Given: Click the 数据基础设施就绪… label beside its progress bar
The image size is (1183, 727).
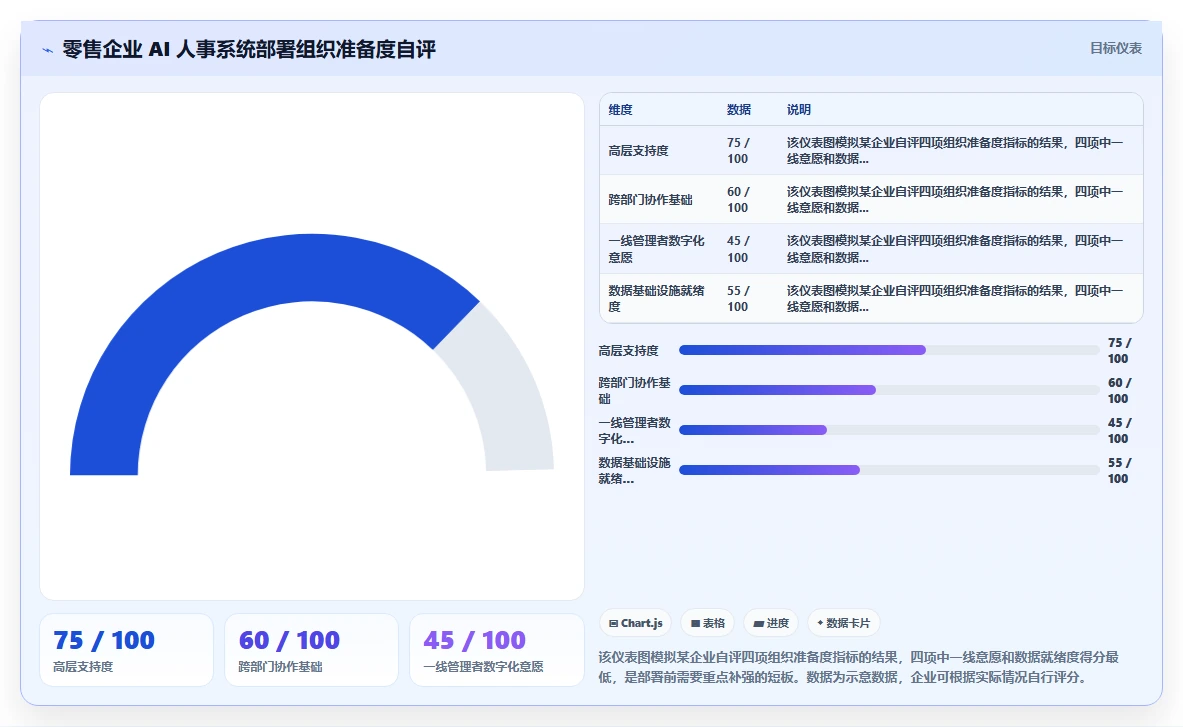Looking at the screenshot, I should pos(635,471).
